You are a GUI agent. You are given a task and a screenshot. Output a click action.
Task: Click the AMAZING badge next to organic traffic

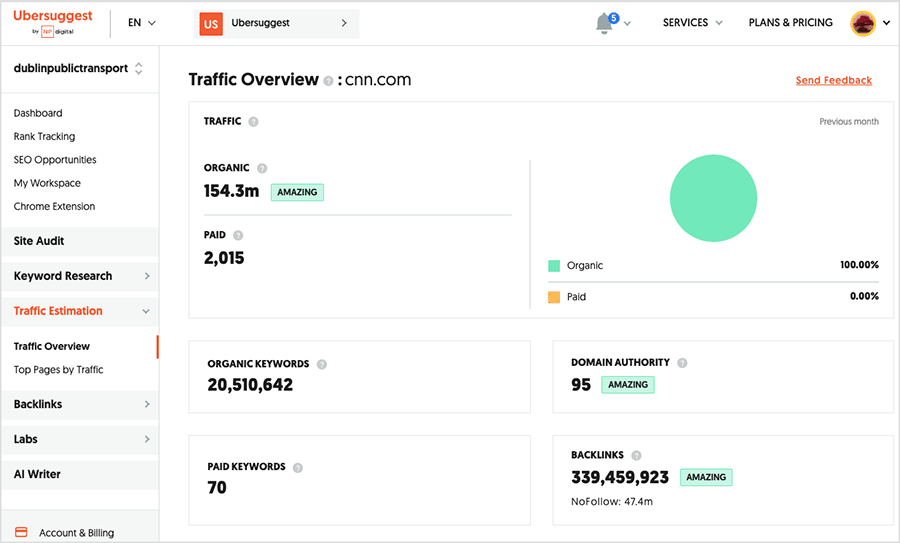tap(297, 192)
